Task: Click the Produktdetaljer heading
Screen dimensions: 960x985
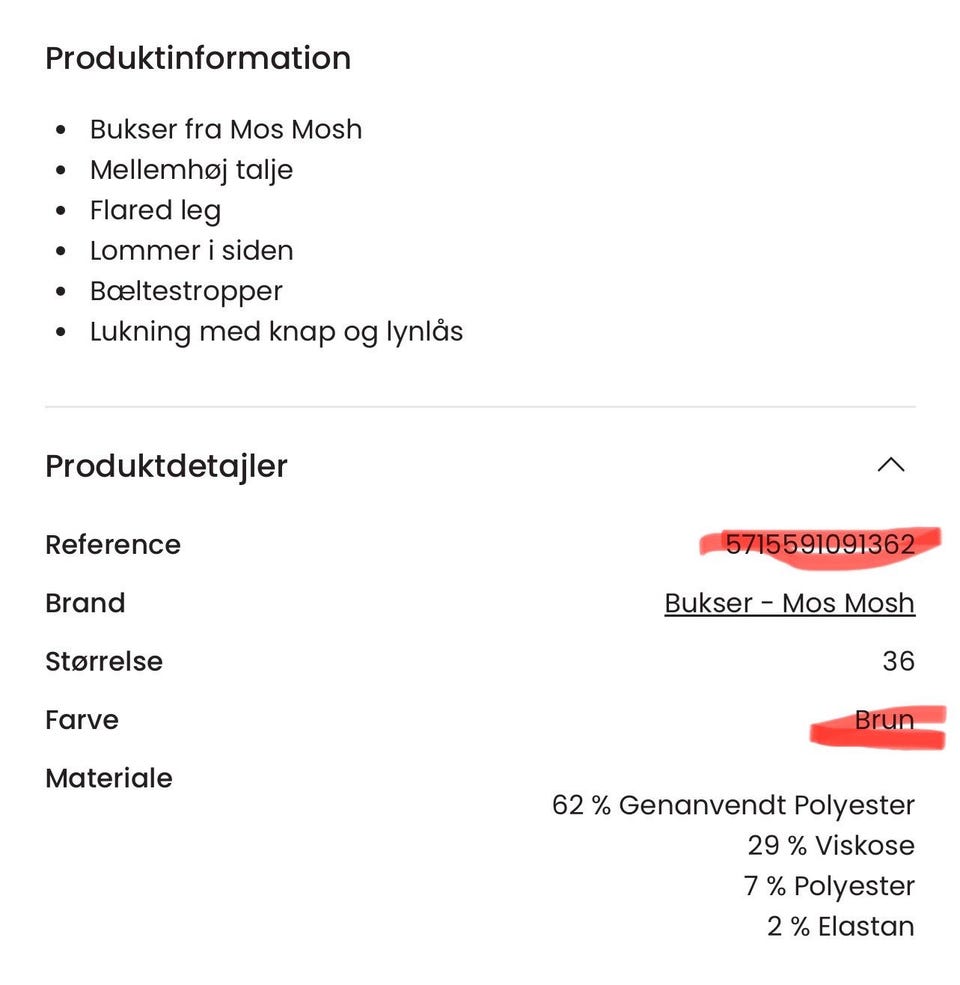Action: coord(166,466)
